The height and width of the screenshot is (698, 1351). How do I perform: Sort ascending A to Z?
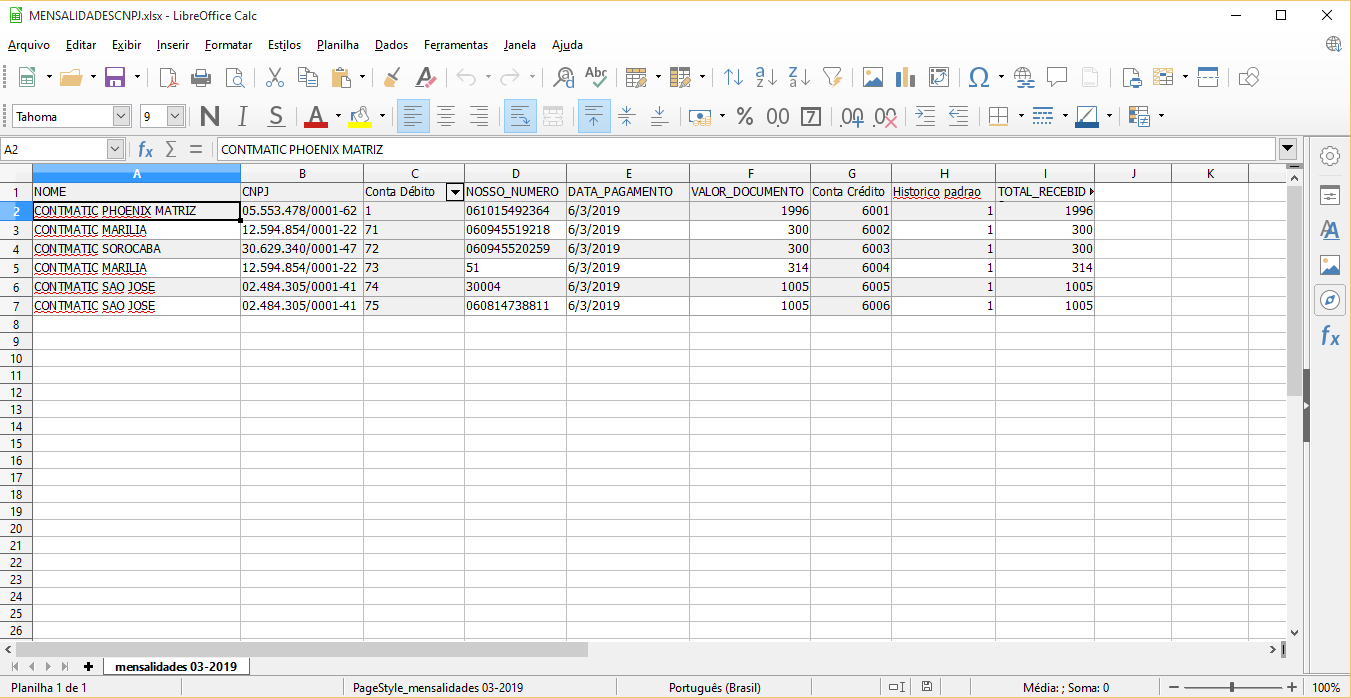pos(767,77)
